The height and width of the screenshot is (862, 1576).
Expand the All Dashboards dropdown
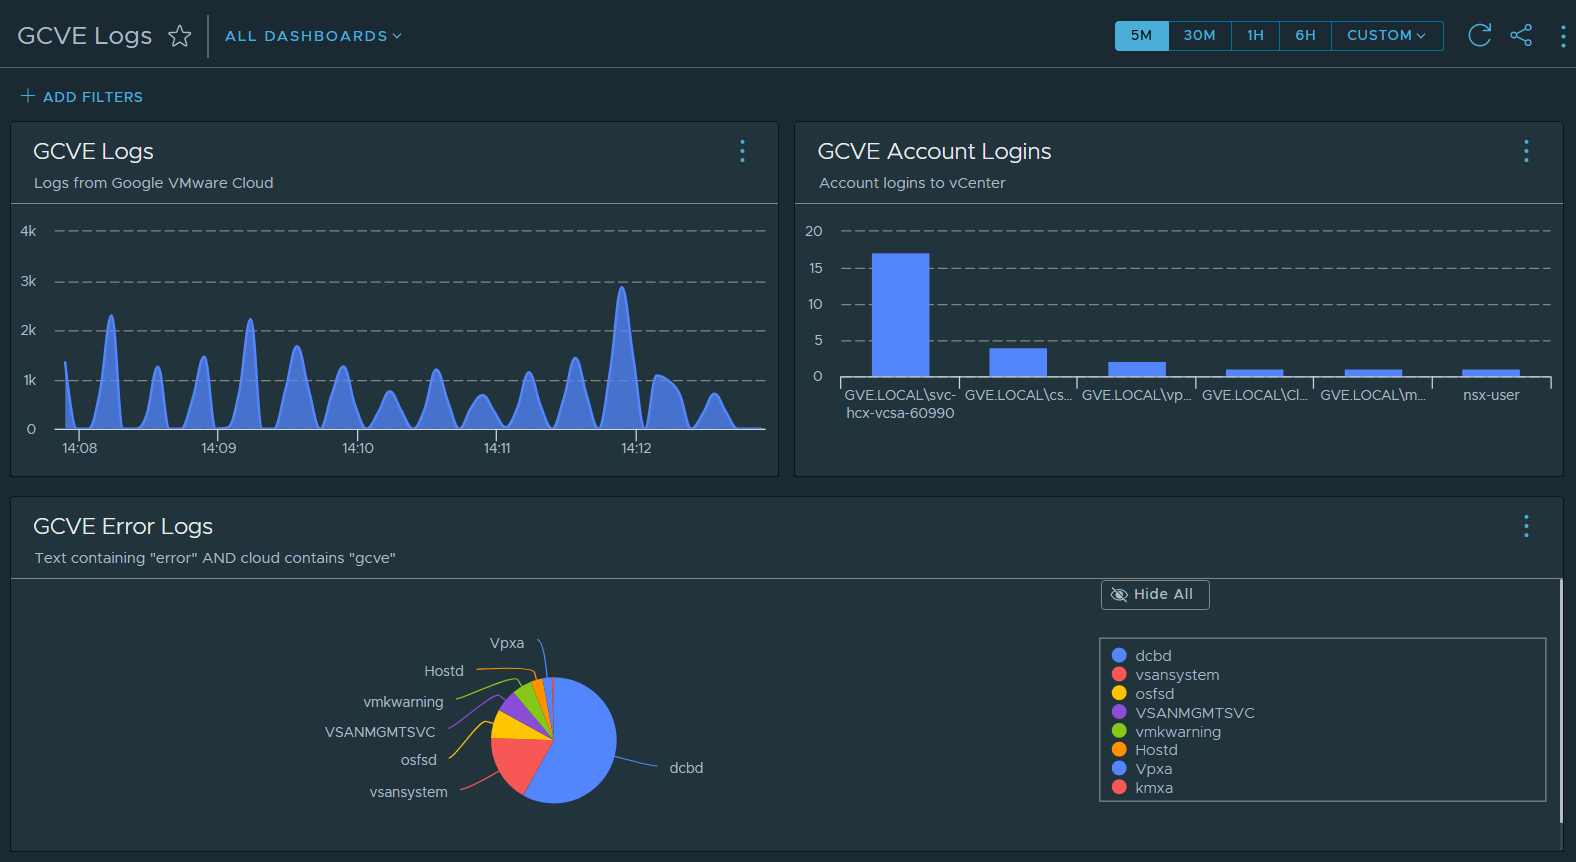point(313,36)
